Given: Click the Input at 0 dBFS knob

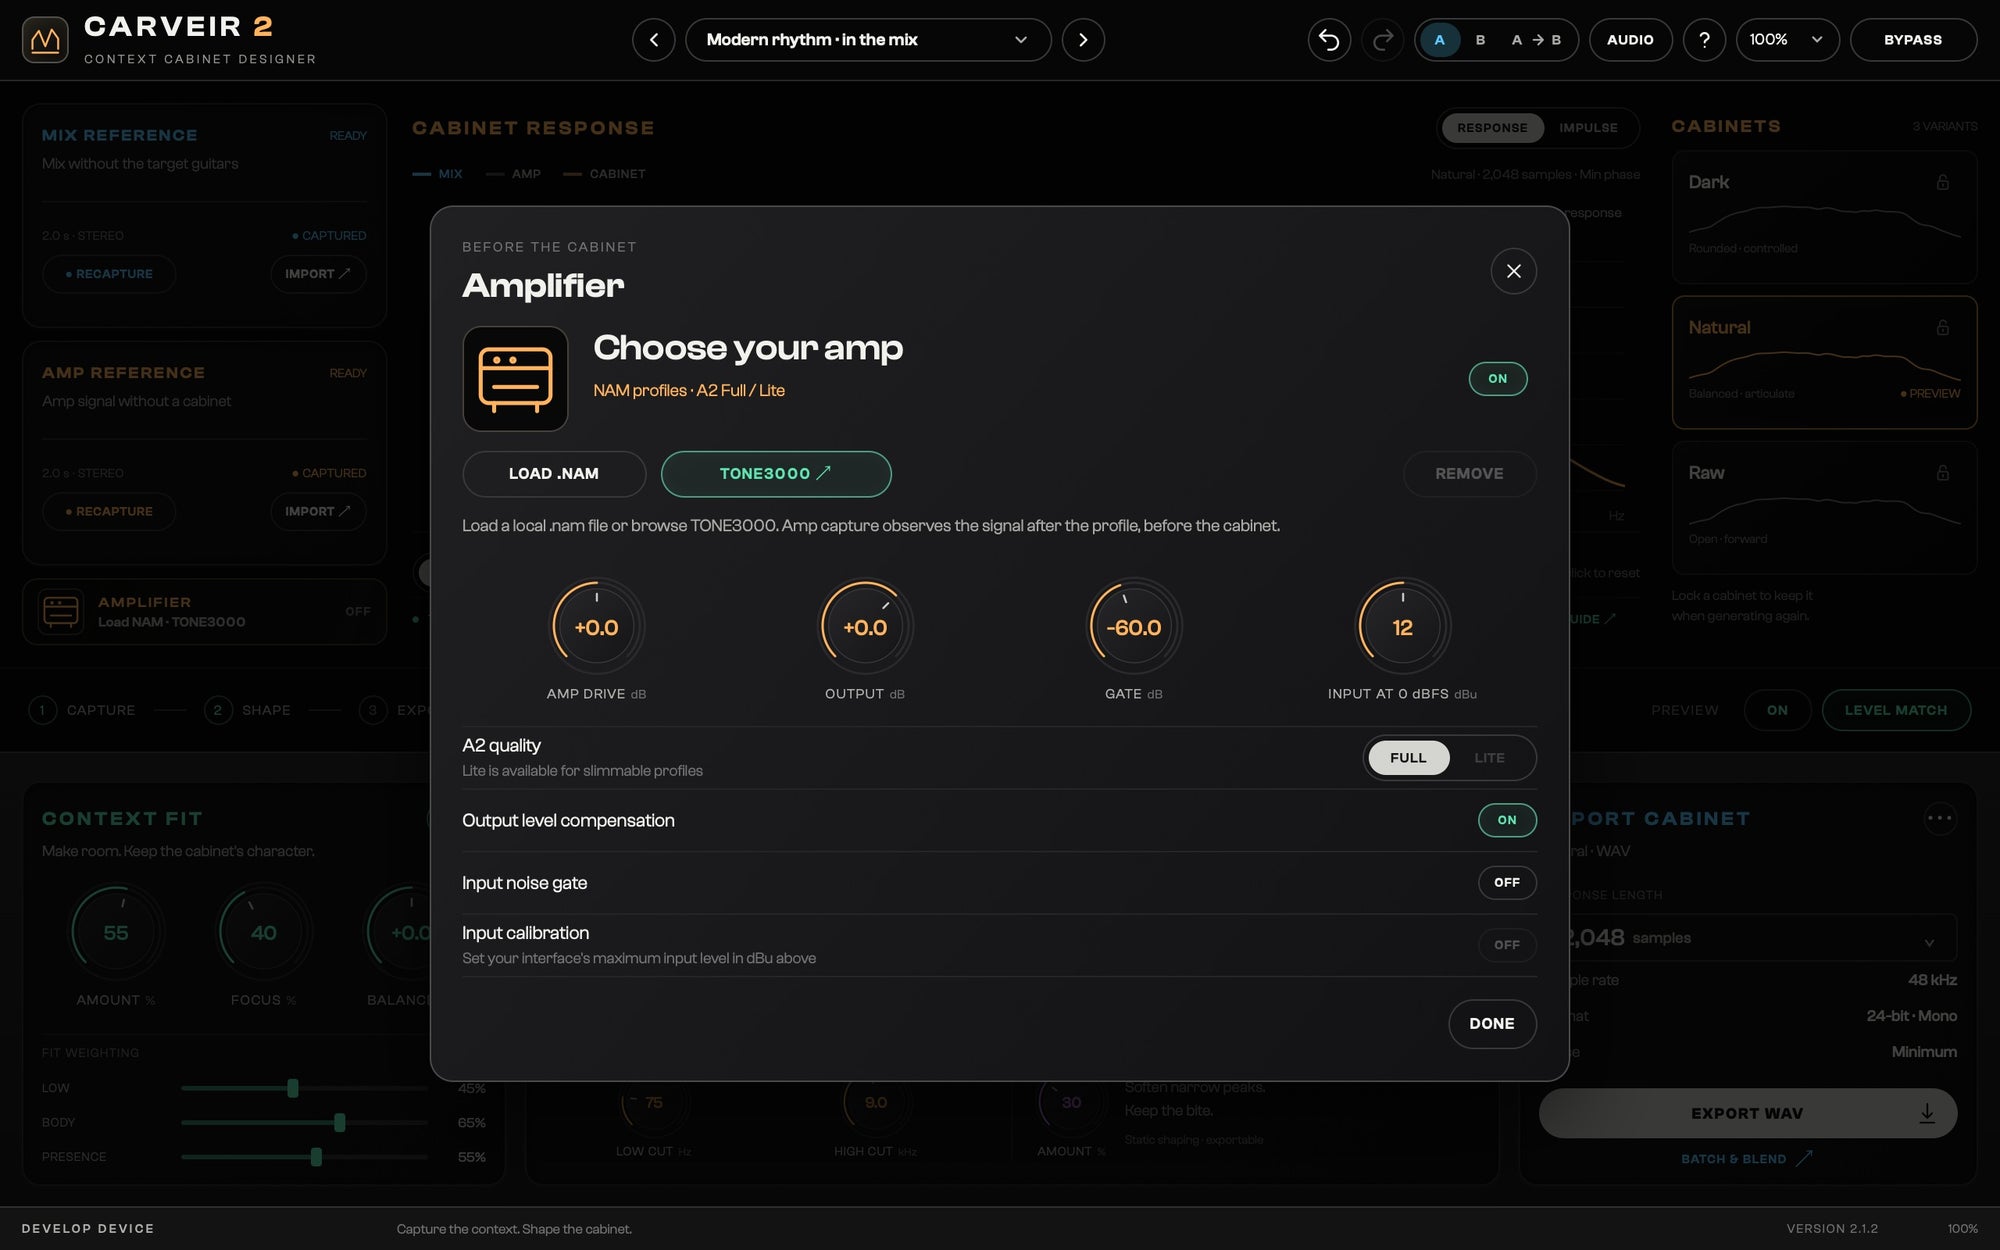Looking at the screenshot, I should (x=1403, y=627).
